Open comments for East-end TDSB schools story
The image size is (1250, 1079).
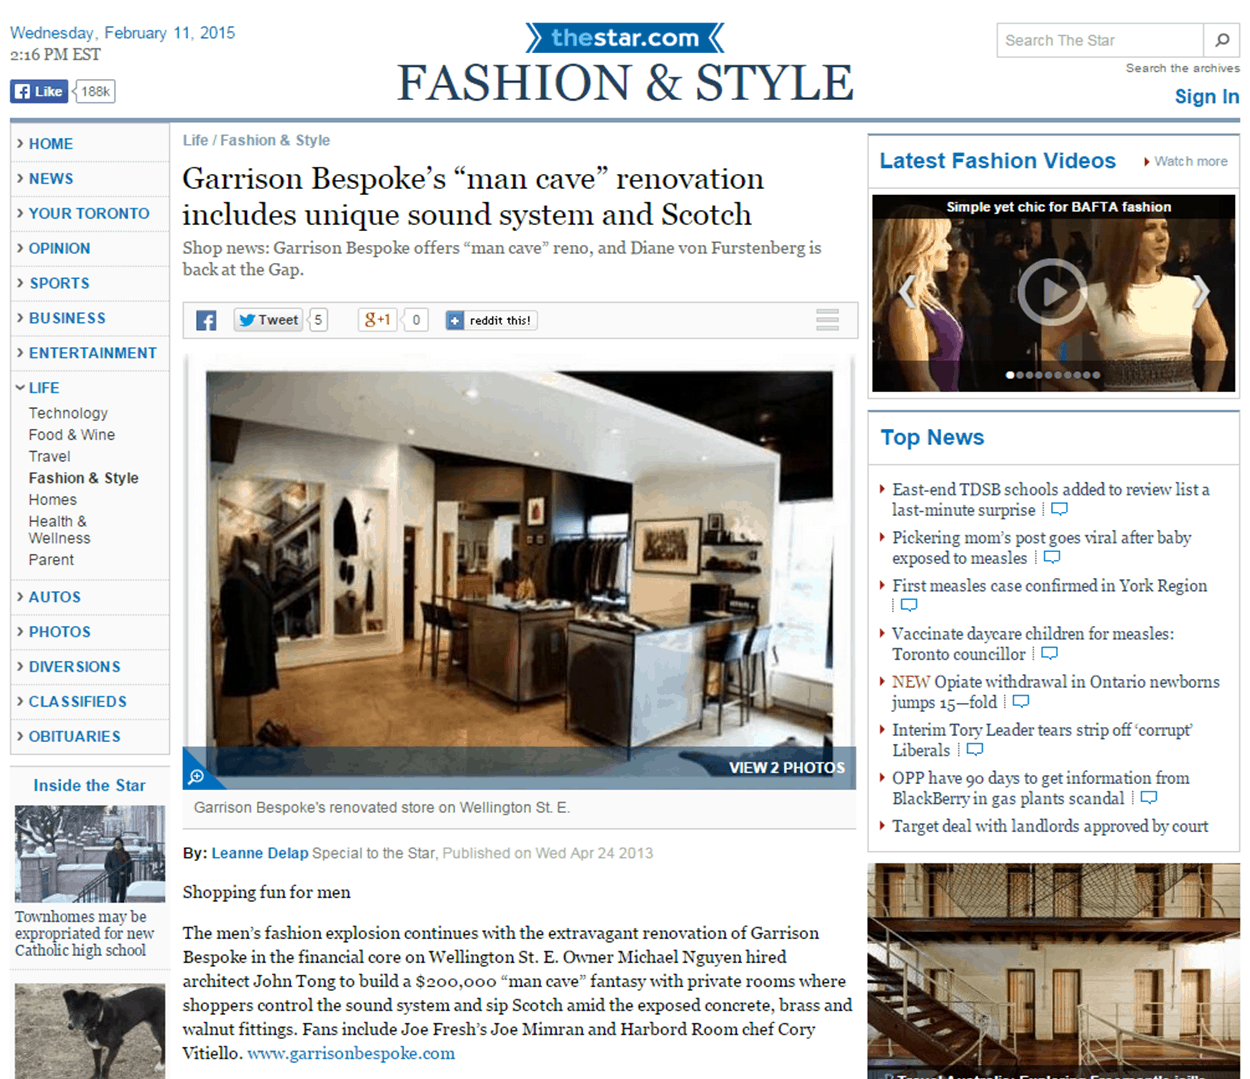click(1059, 510)
